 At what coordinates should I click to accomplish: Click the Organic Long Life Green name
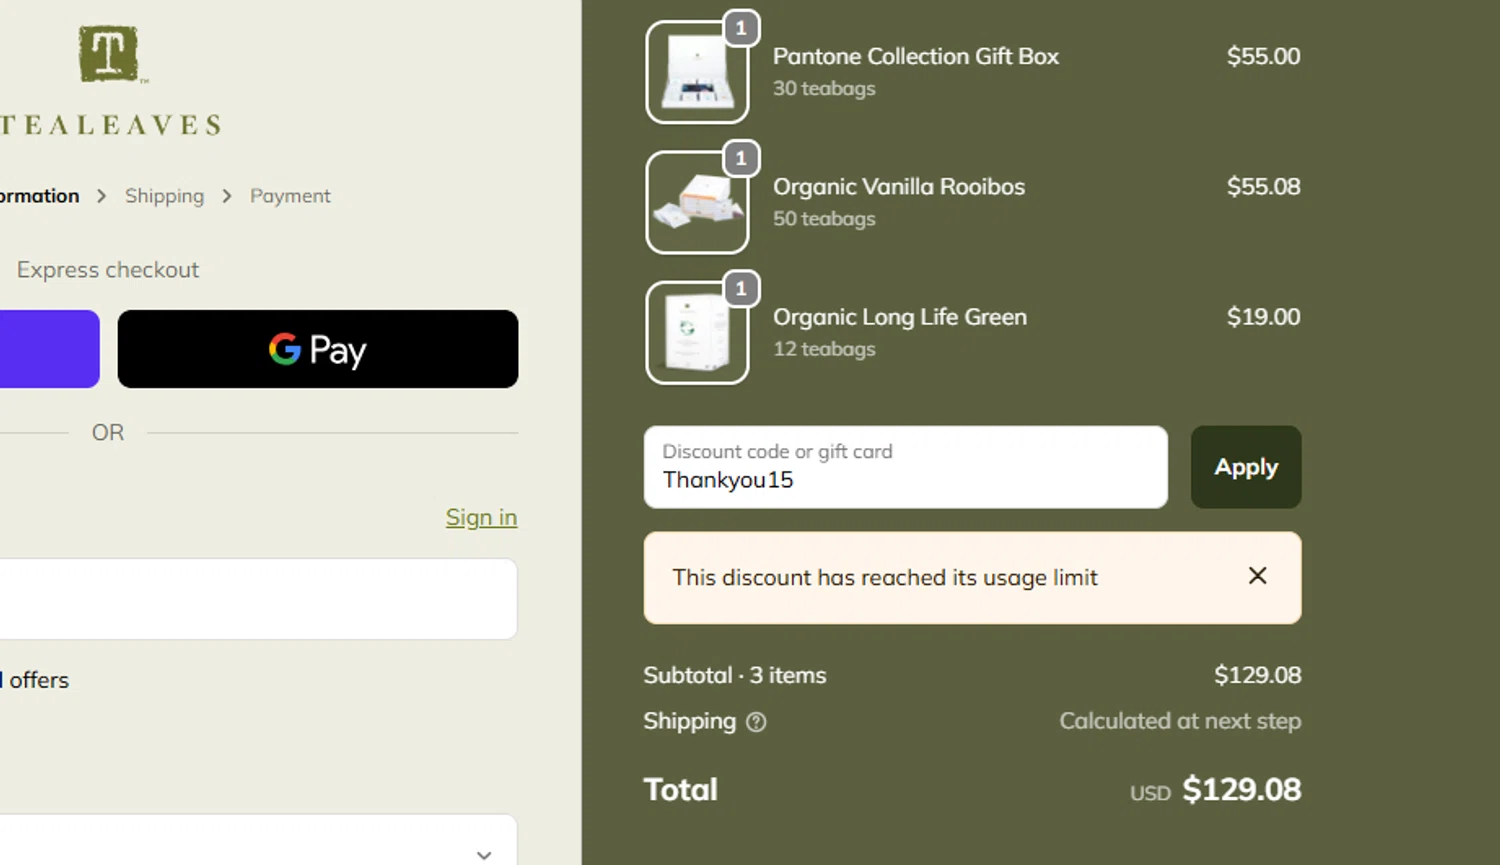[900, 317]
